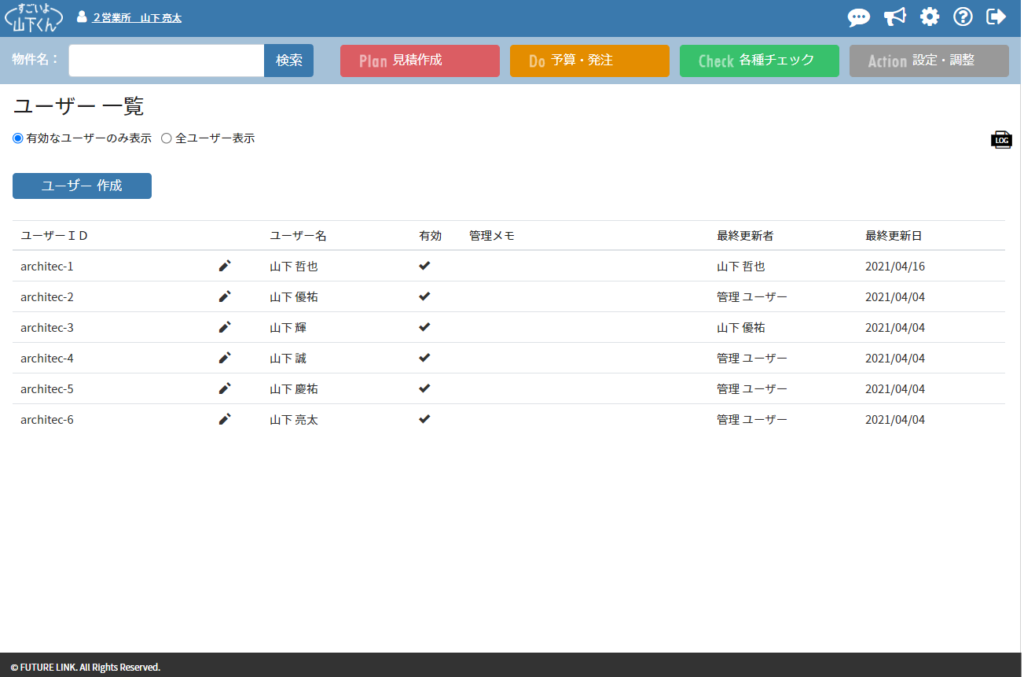Image resolution: width=1024 pixels, height=677 pixels.
Task: Edit user architec-1 with pencil icon
Action: pos(225,266)
